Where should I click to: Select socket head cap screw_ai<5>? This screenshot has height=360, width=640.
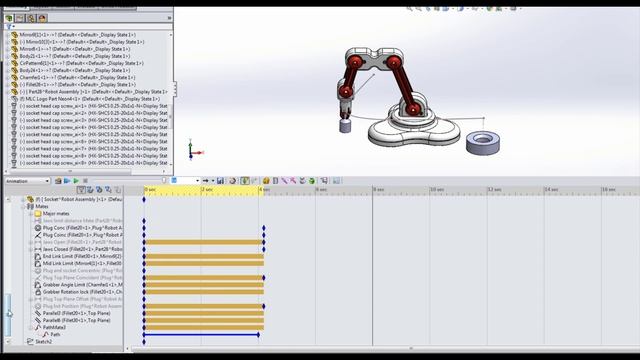coord(93,134)
